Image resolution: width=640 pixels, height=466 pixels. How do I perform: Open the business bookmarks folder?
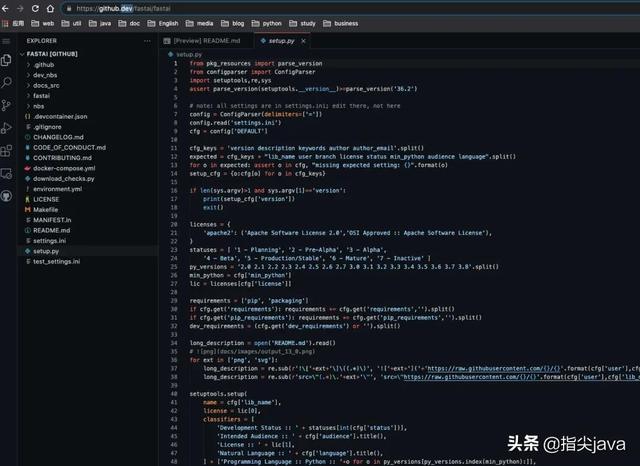341,24
